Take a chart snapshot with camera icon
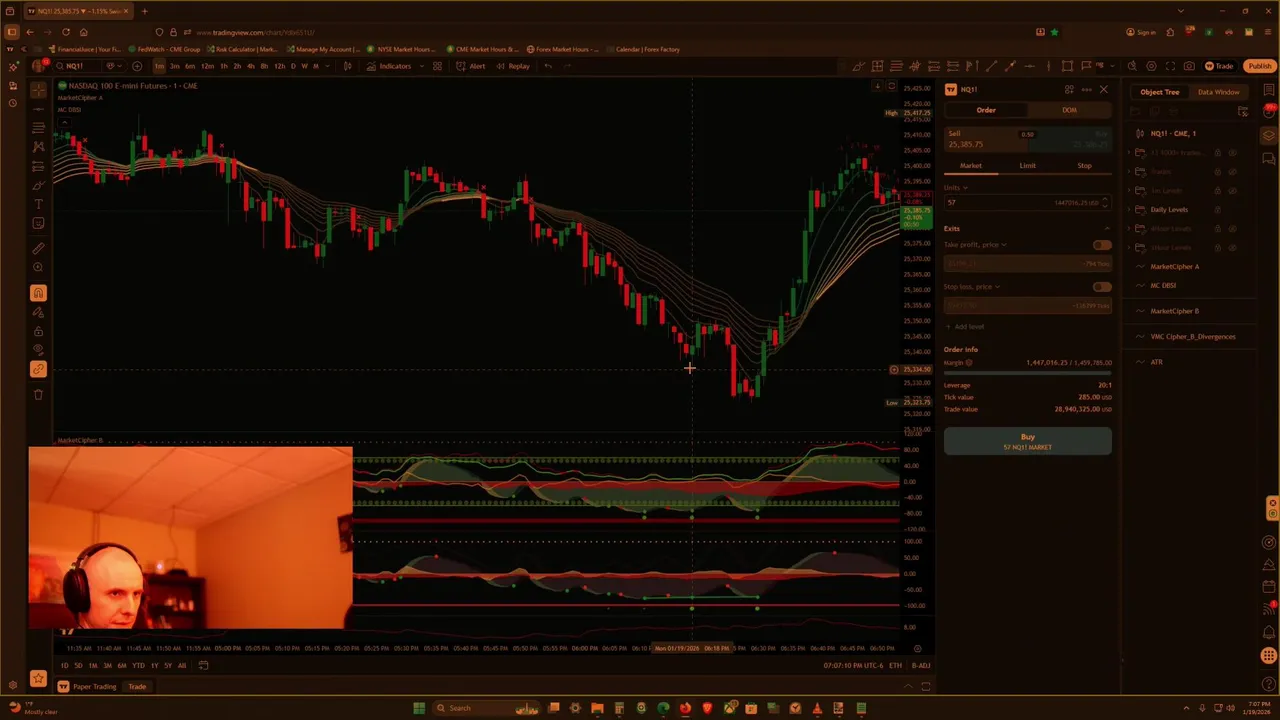1280x720 pixels. pos(1189,66)
